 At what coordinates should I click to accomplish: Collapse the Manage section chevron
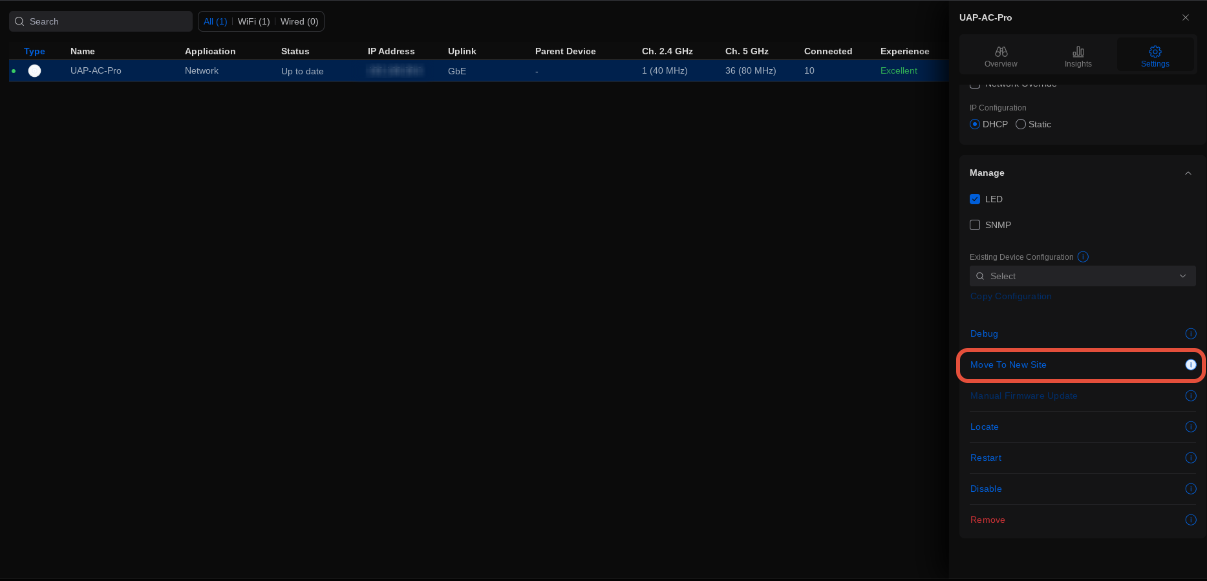point(1188,173)
